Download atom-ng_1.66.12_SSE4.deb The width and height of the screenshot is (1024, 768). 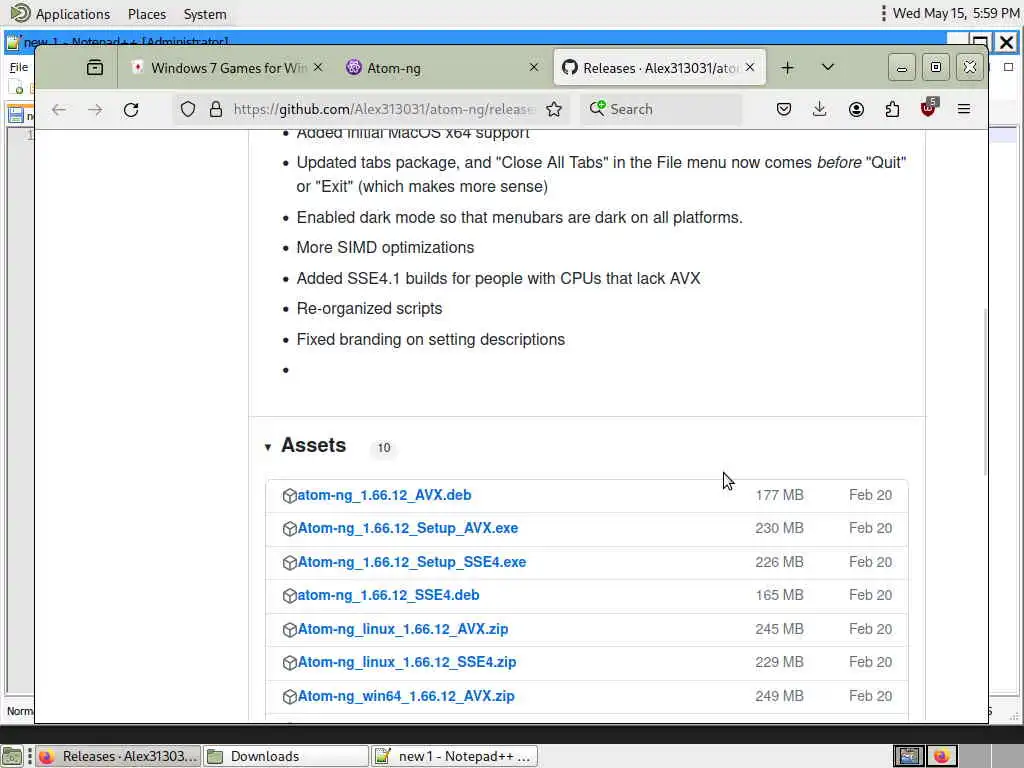[388, 595]
